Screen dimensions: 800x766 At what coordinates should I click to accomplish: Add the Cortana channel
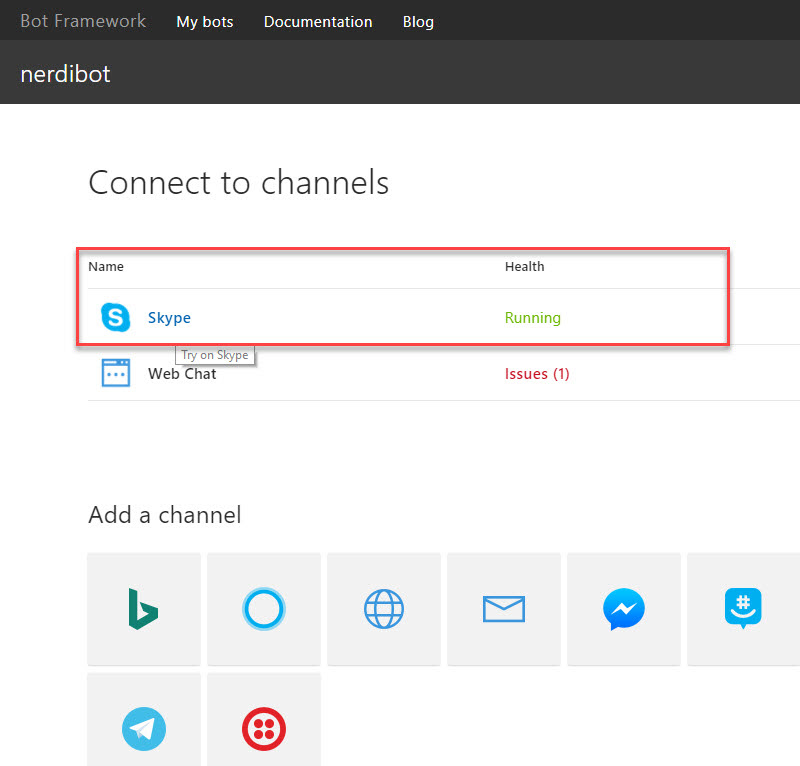[264, 609]
